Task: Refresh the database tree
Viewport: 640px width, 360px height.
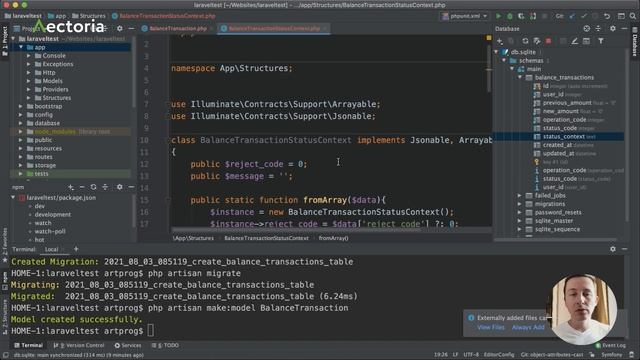Action: [525, 41]
